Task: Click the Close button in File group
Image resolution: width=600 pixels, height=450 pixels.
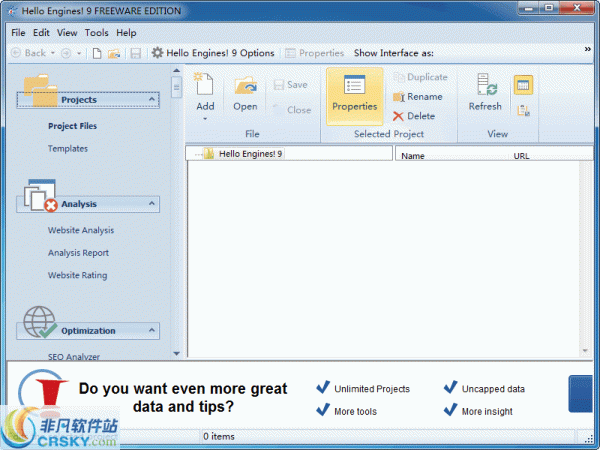Action: pos(292,110)
